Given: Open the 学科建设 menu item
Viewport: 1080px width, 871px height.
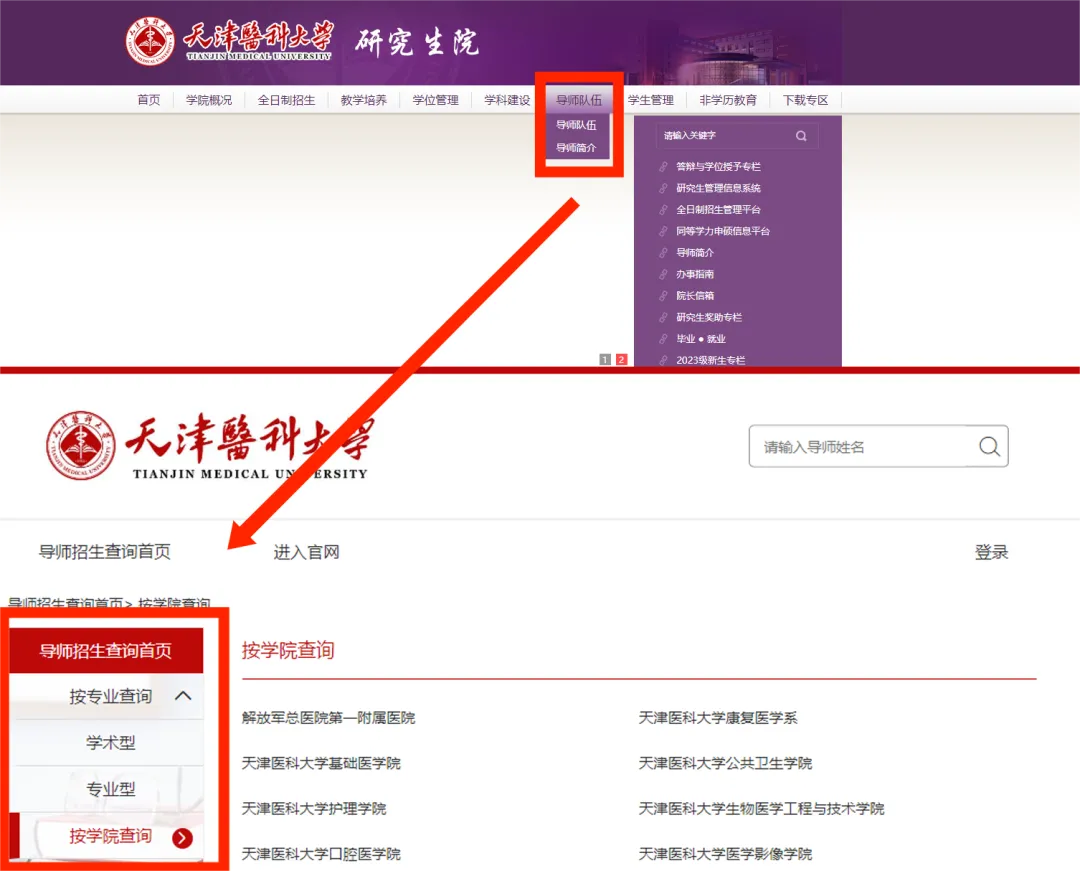Looking at the screenshot, I should [x=507, y=101].
